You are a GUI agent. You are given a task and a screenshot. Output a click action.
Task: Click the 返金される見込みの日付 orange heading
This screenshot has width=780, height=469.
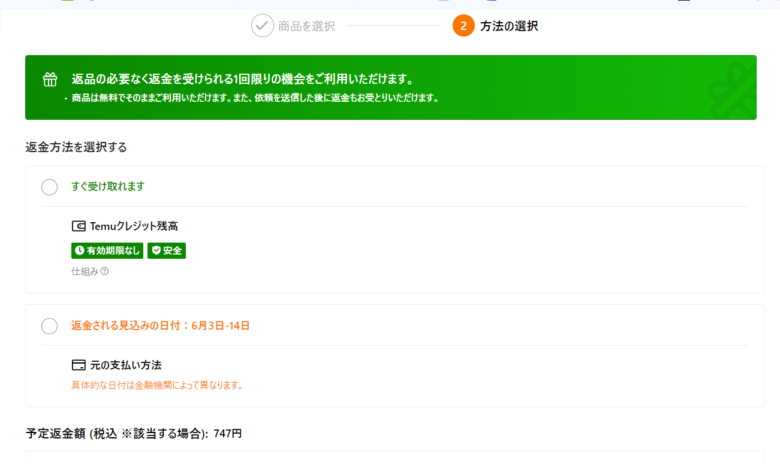pos(160,326)
